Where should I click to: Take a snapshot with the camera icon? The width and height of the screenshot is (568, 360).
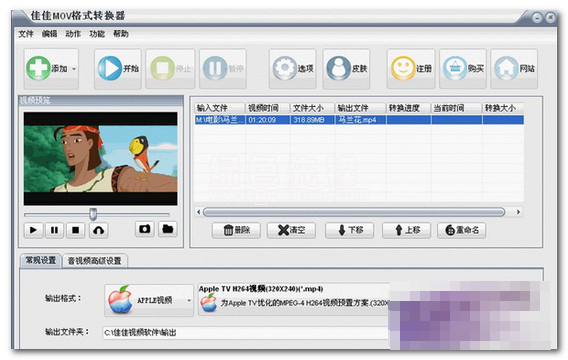click(x=145, y=229)
